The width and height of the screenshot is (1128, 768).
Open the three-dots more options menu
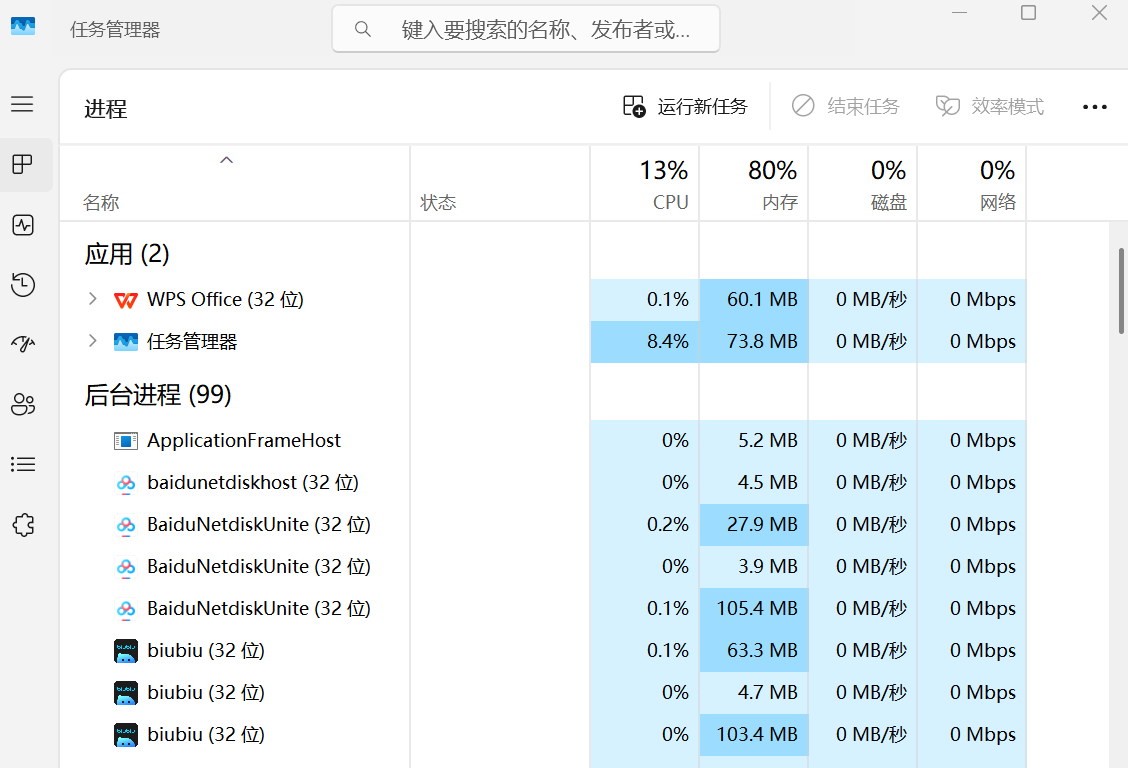click(1094, 107)
